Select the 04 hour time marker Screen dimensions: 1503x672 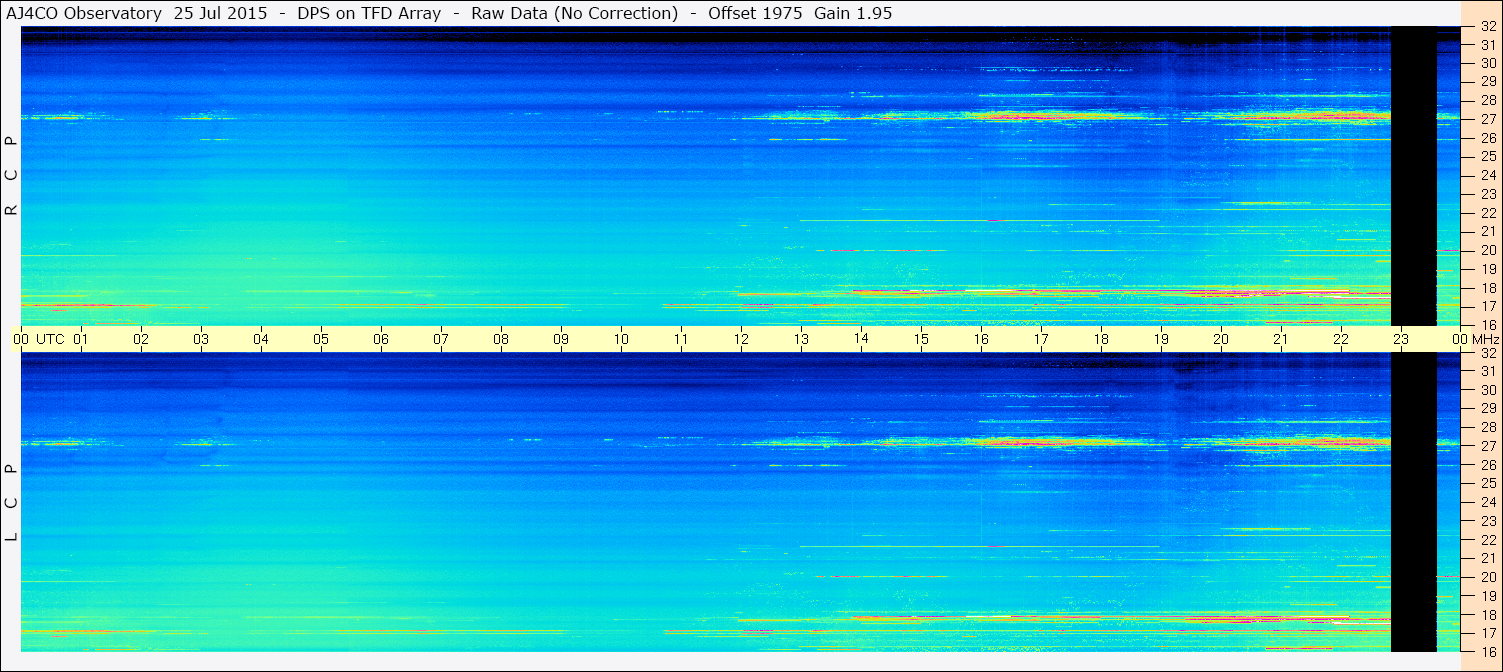coord(261,339)
